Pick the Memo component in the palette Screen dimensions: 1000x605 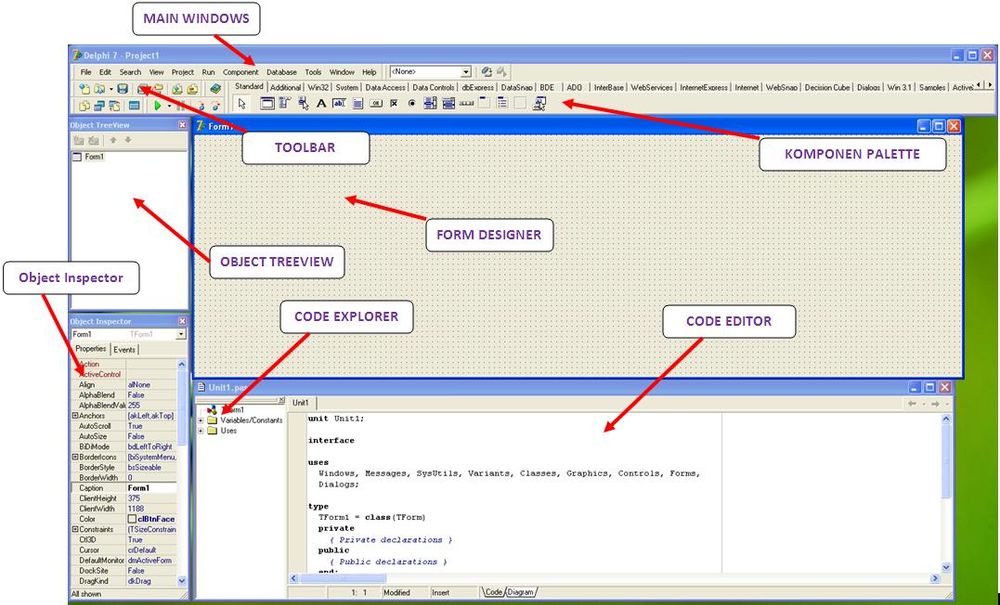click(x=358, y=103)
